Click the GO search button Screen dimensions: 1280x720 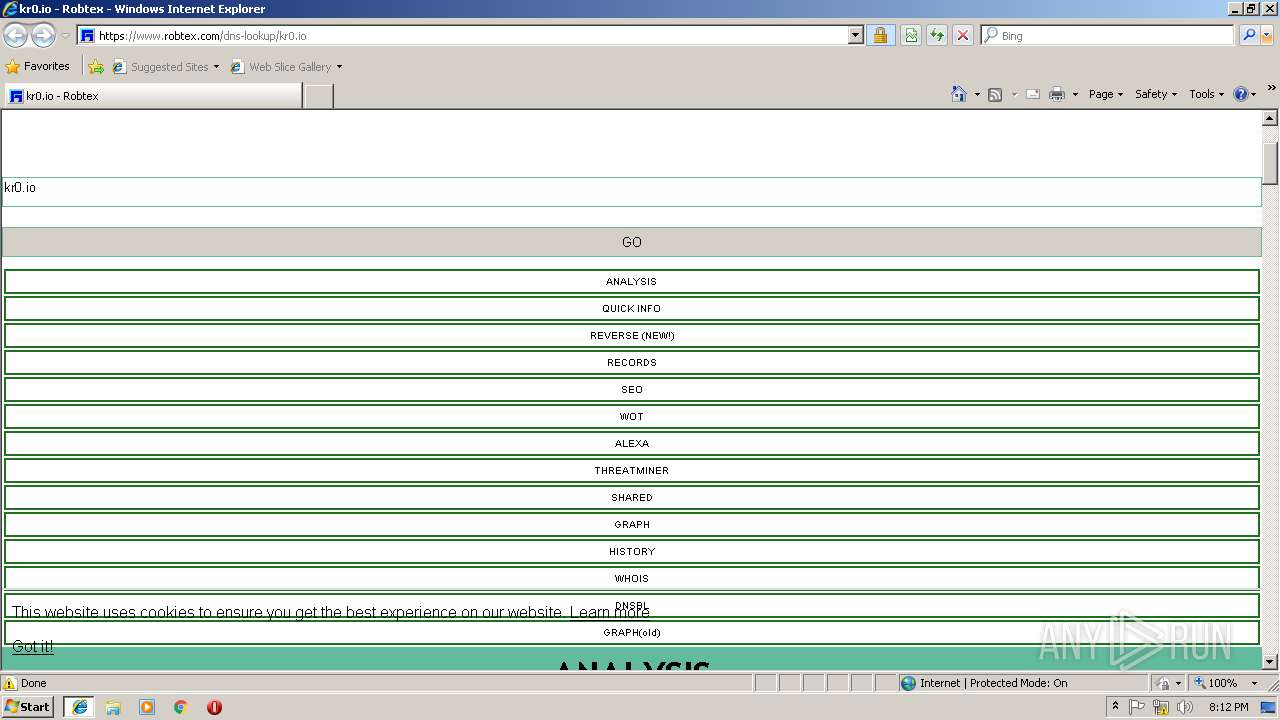pos(631,242)
